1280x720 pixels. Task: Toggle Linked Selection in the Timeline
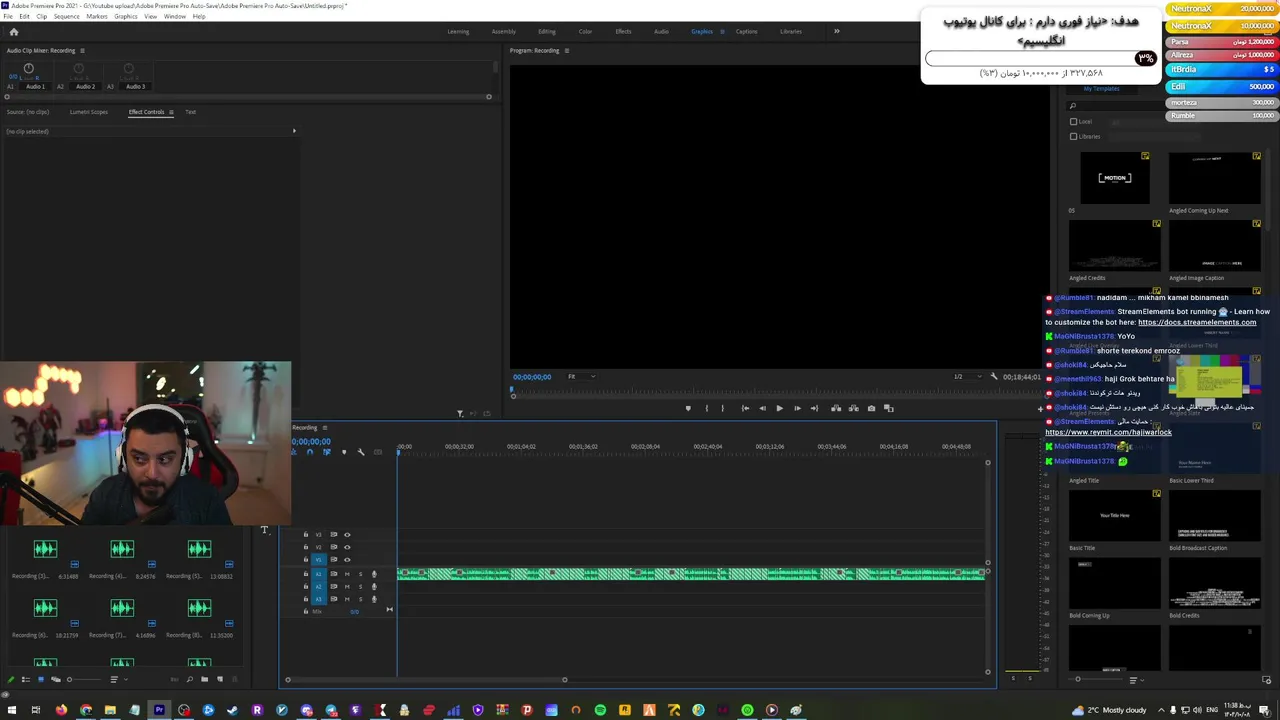(326, 452)
